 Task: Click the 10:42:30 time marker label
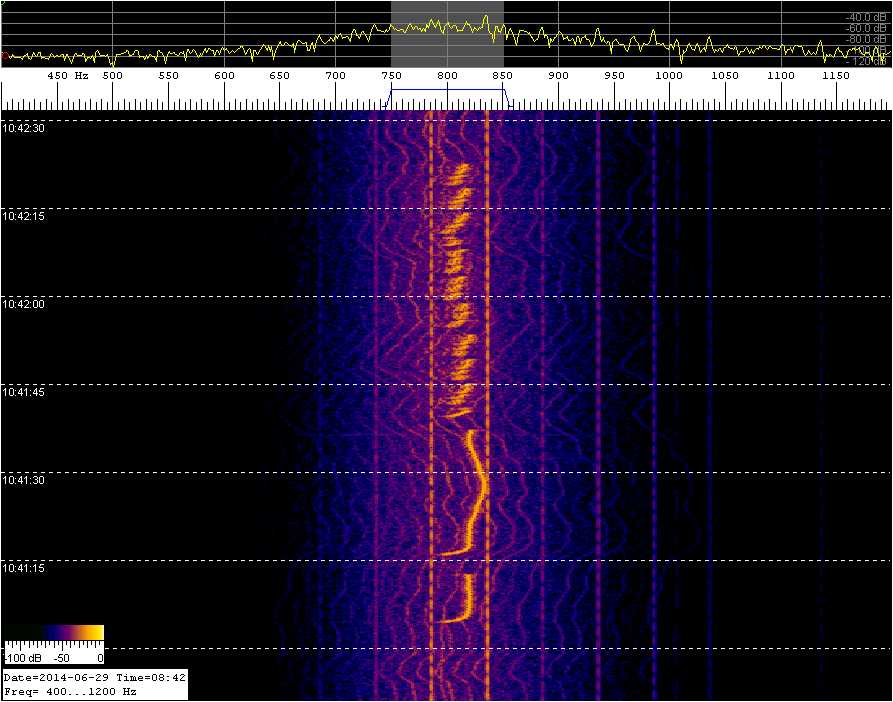coord(24,128)
